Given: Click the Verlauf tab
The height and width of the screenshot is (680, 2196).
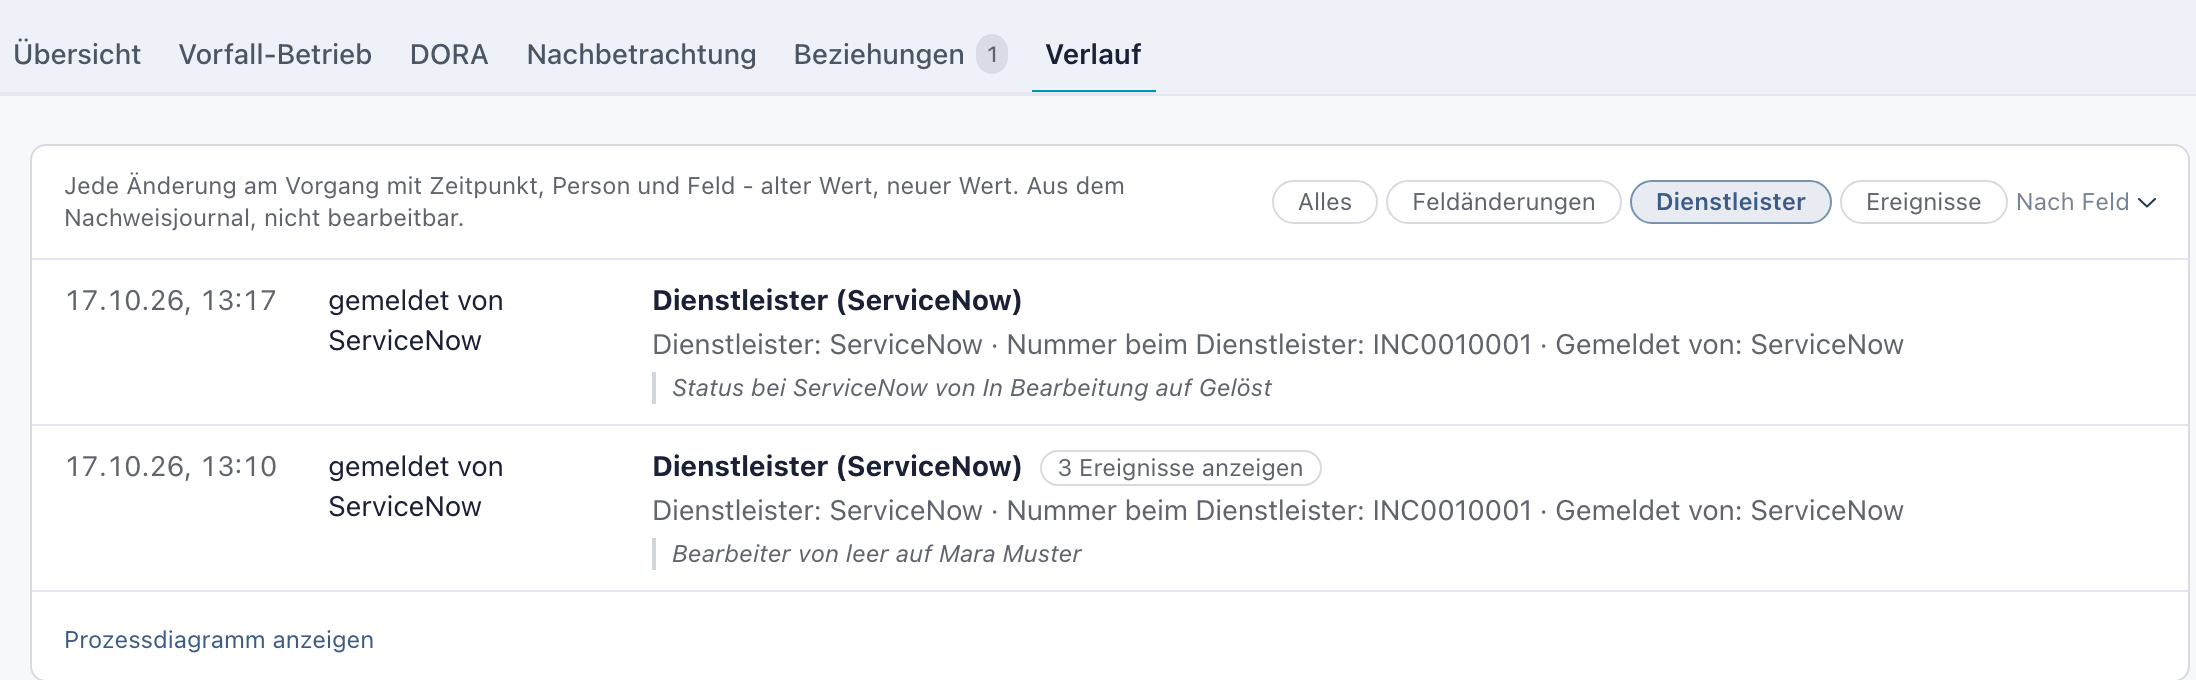Looking at the screenshot, I should pos(1093,54).
